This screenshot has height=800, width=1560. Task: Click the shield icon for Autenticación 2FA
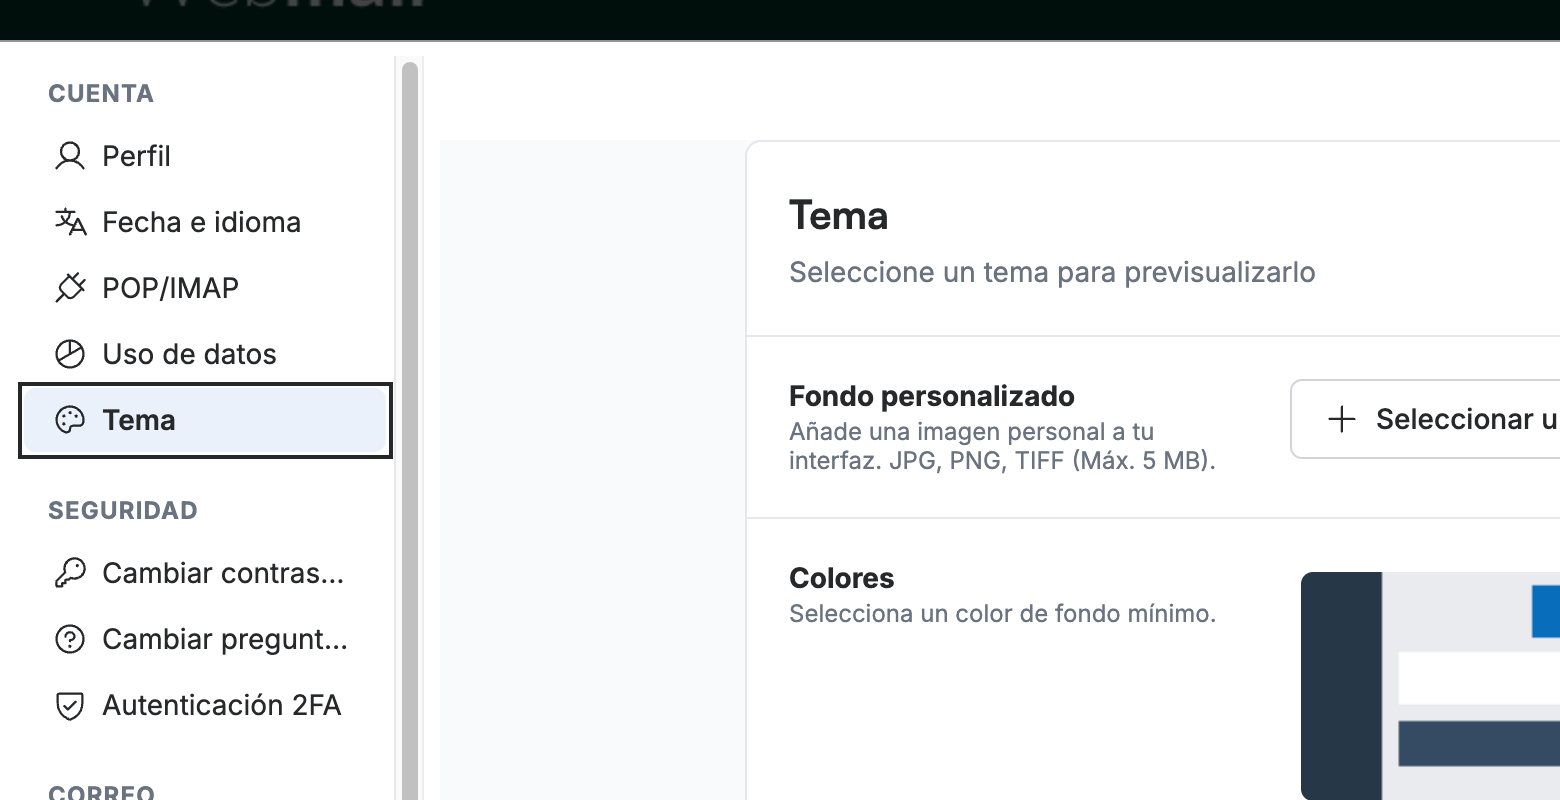(x=70, y=705)
